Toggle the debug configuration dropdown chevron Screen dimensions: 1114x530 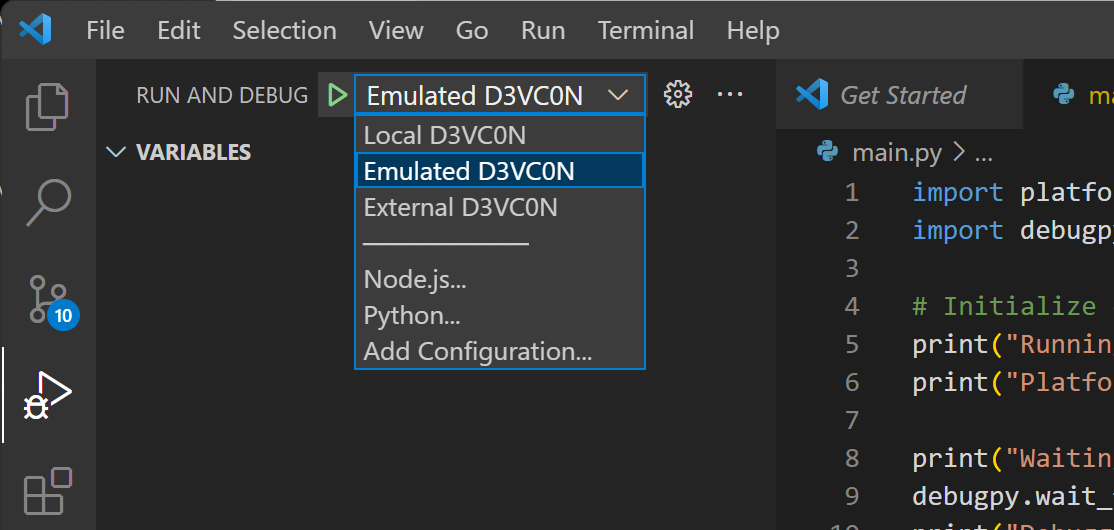click(618, 96)
